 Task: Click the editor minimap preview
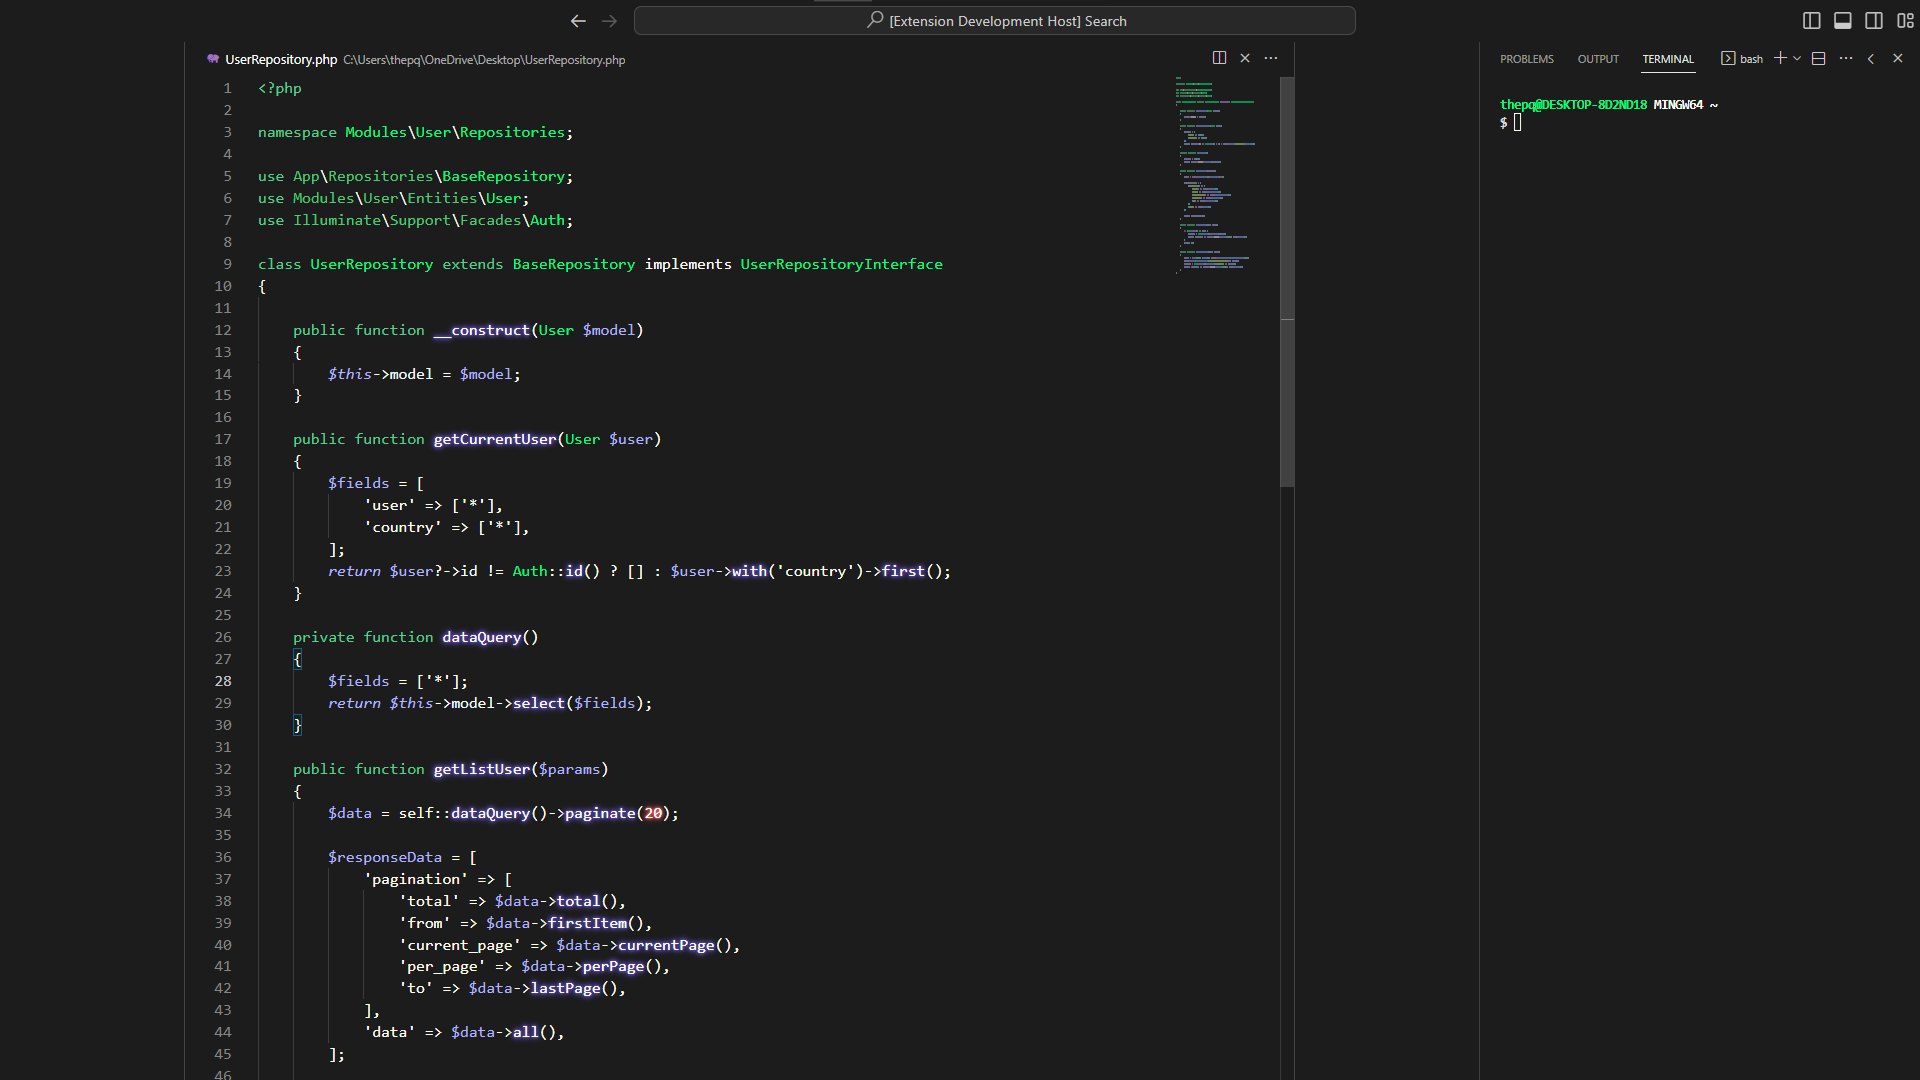pyautogui.click(x=1215, y=175)
